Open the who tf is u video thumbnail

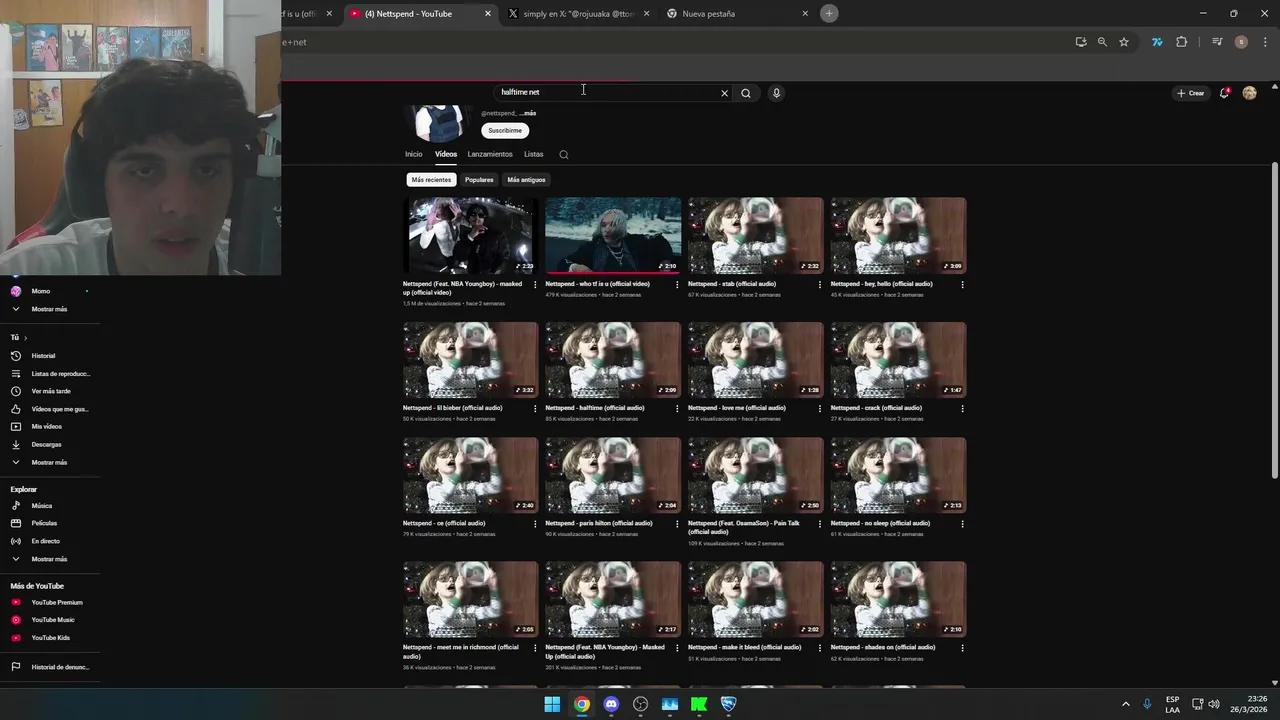point(613,236)
